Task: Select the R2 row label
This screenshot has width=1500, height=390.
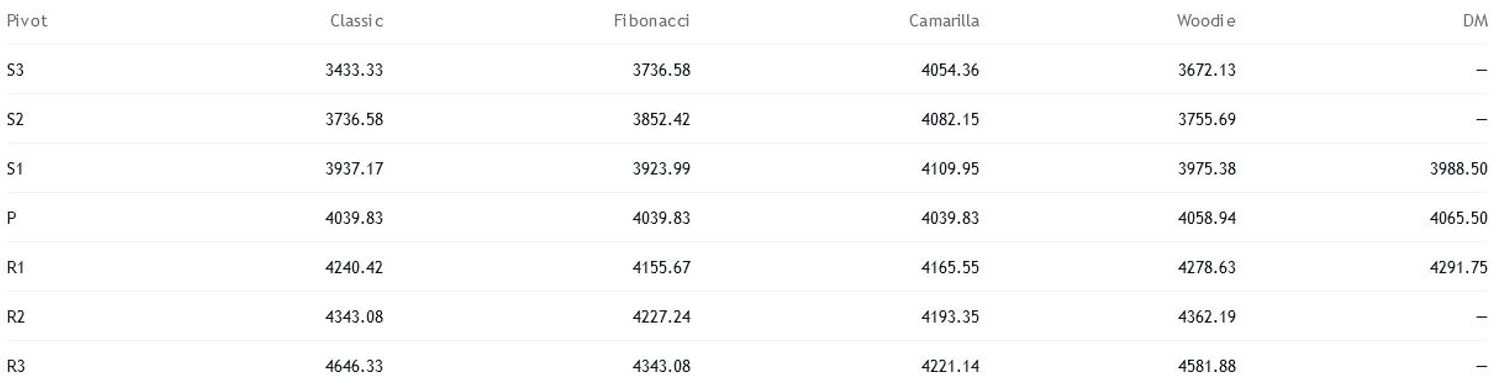Action: click(14, 316)
